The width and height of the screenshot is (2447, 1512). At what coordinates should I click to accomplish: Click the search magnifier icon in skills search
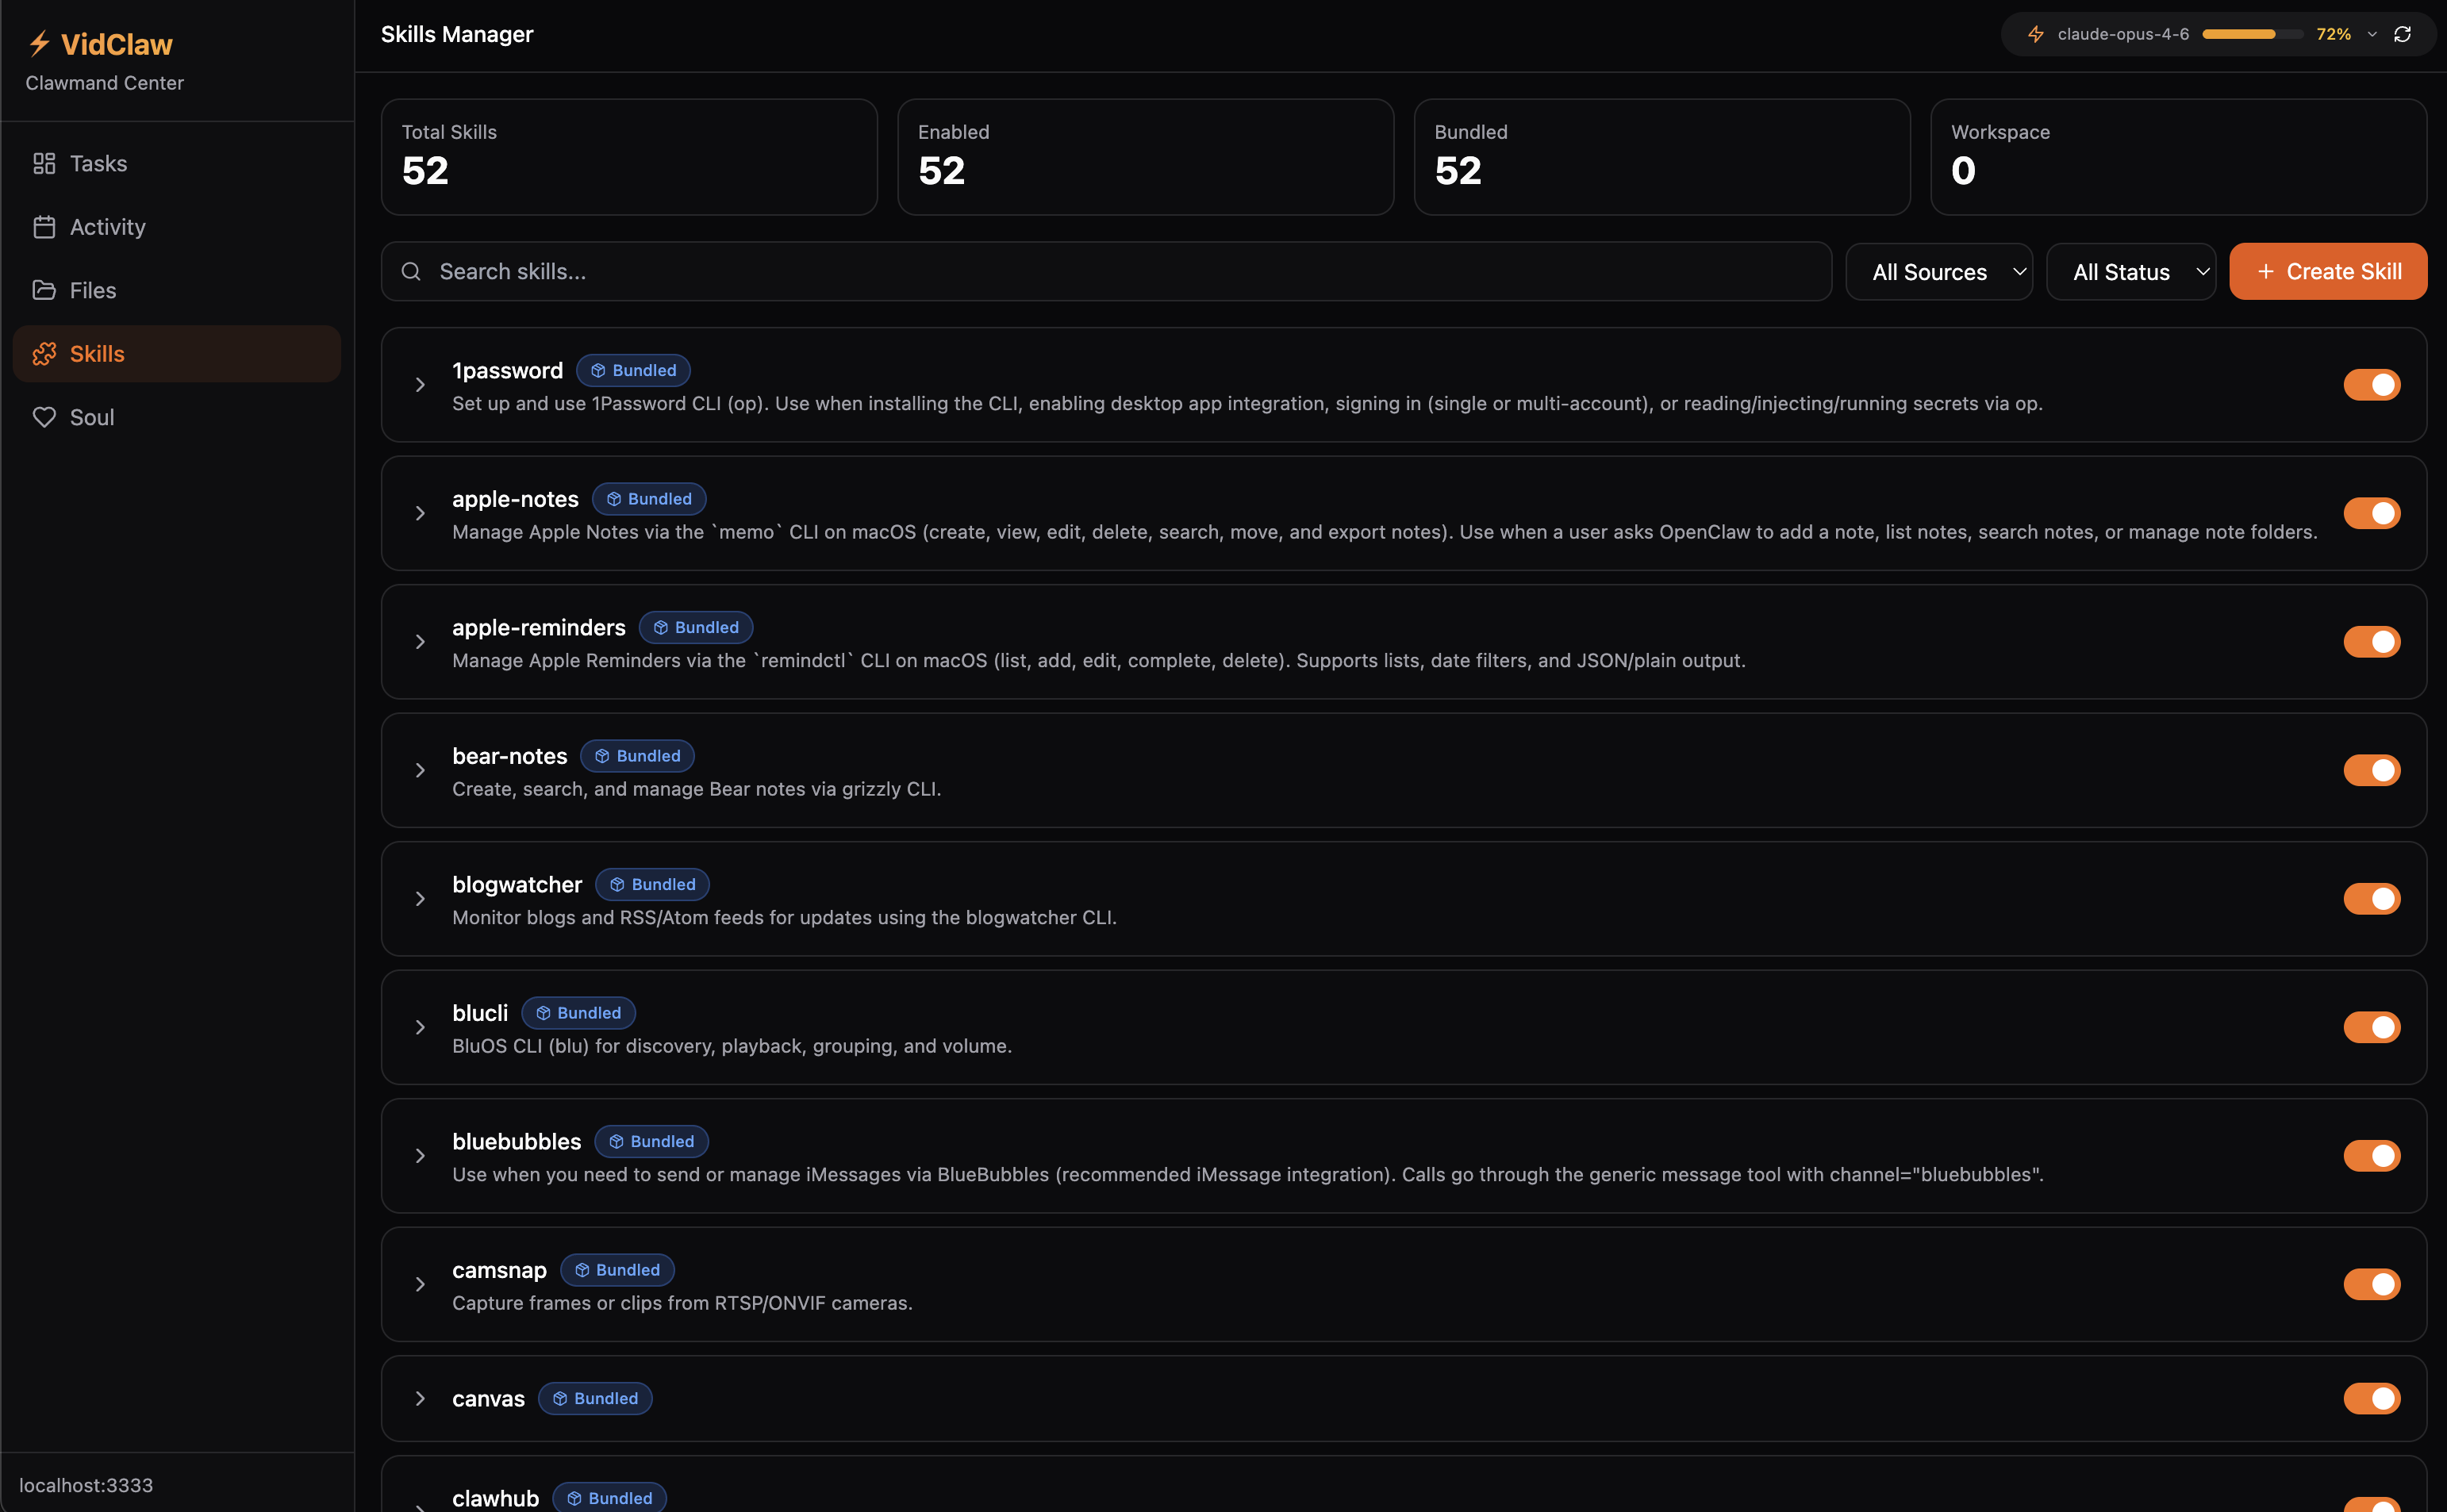coord(411,271)
